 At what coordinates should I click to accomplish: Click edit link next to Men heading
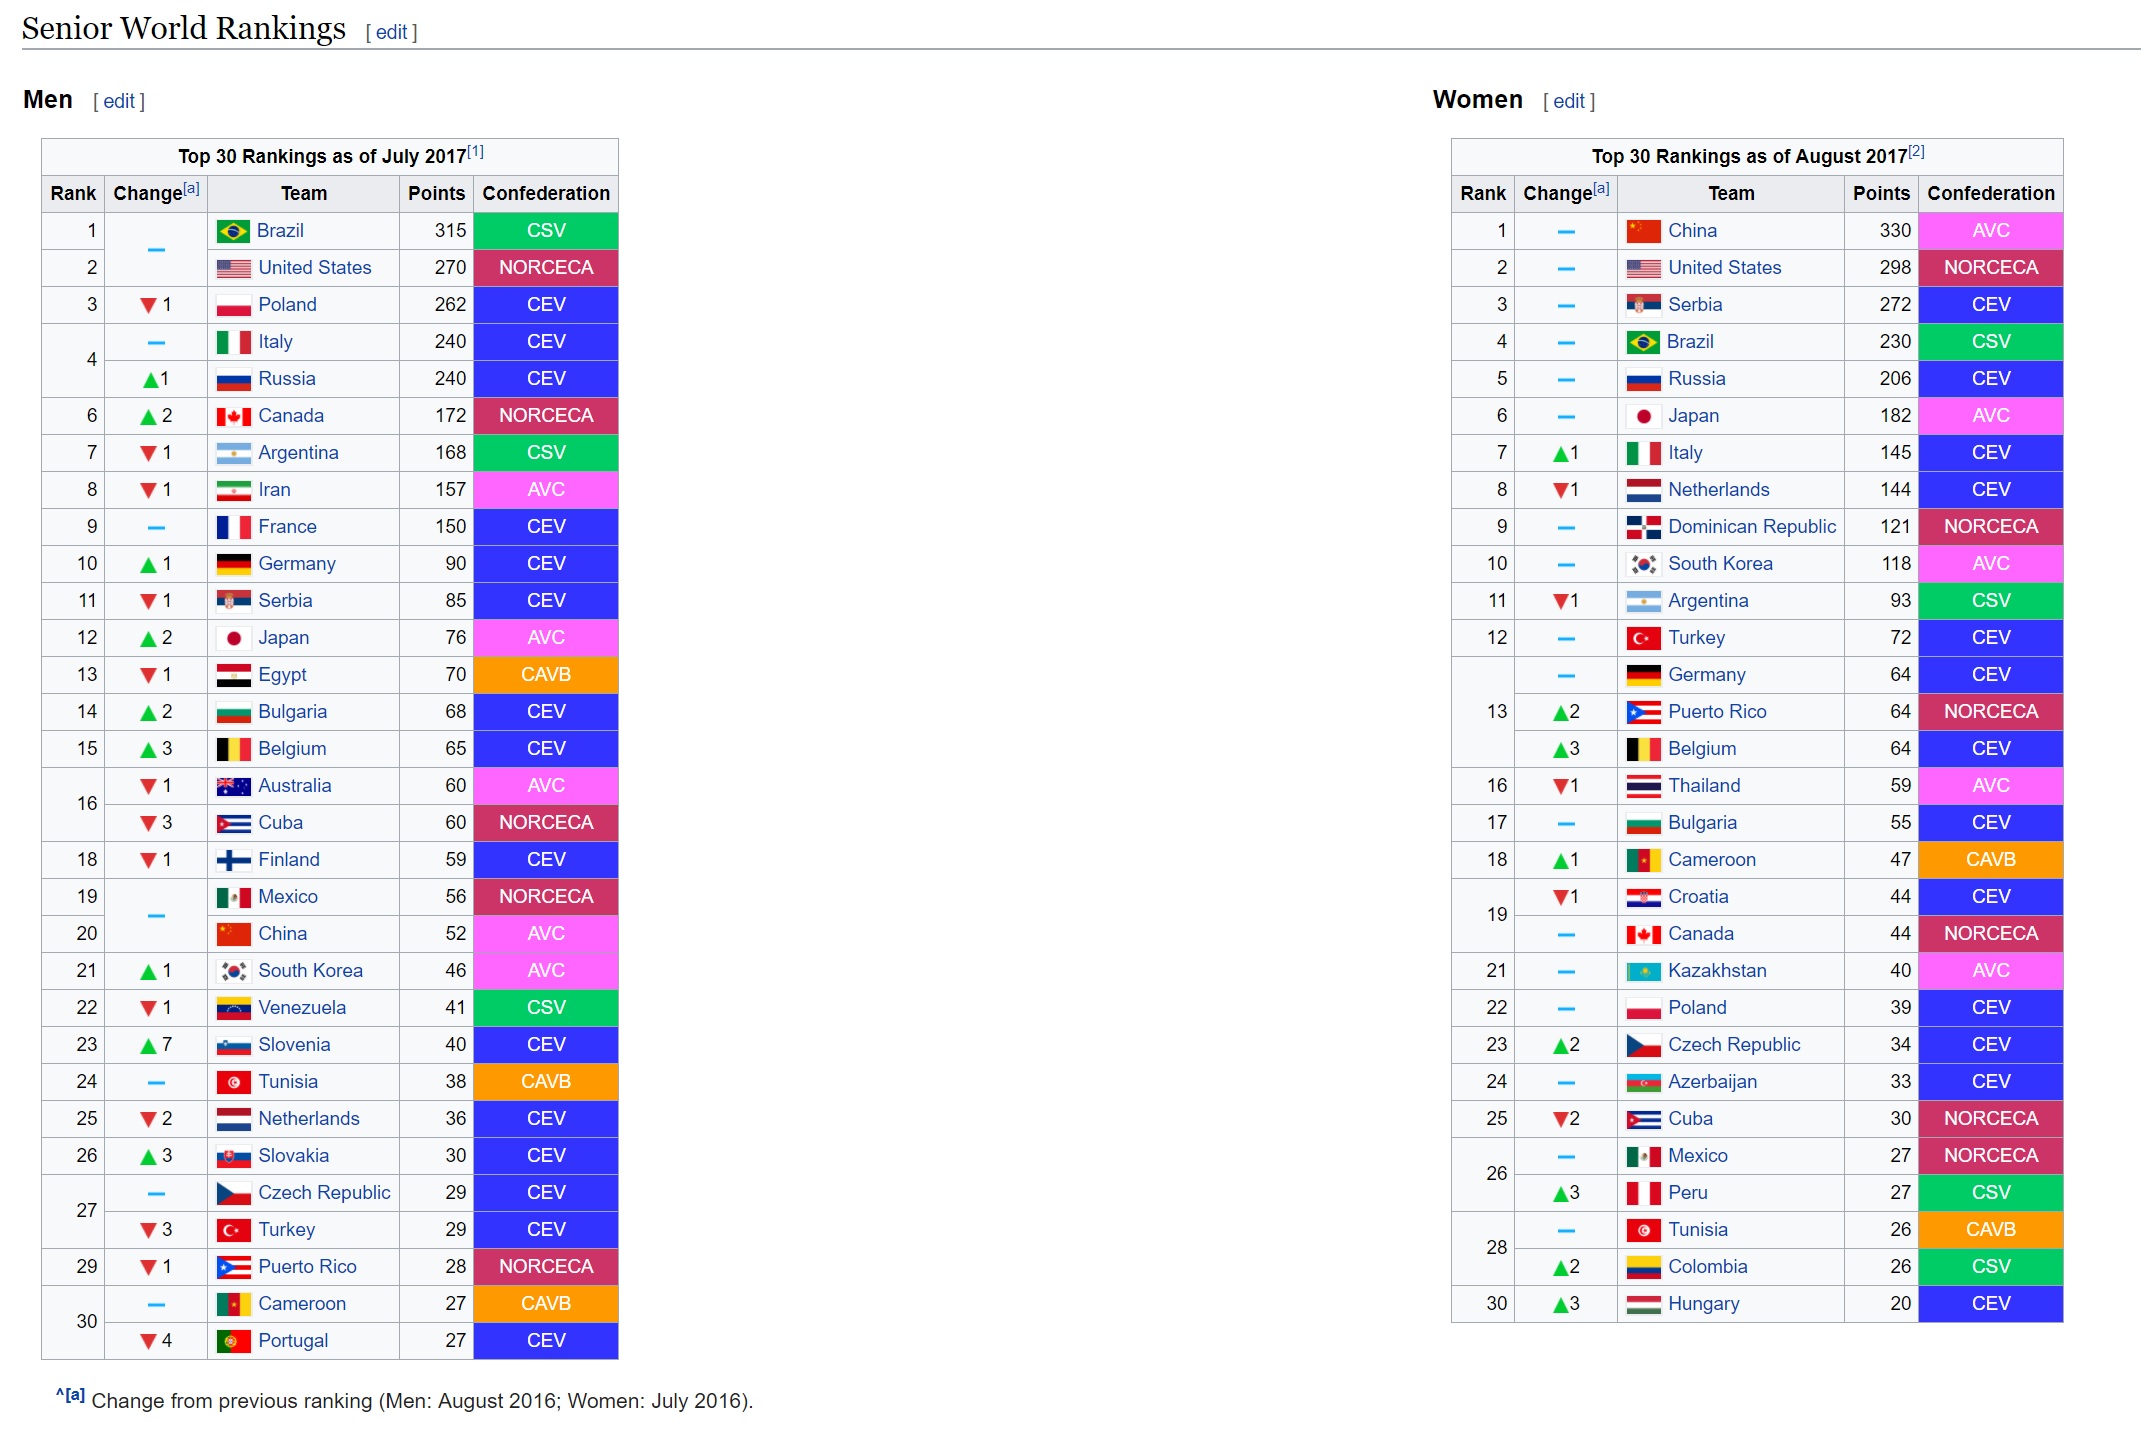tap(119, 101)
